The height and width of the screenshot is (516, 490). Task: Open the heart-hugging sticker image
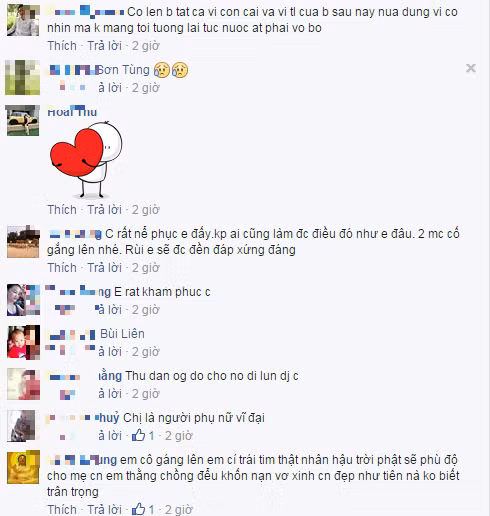tap(86, 159)
